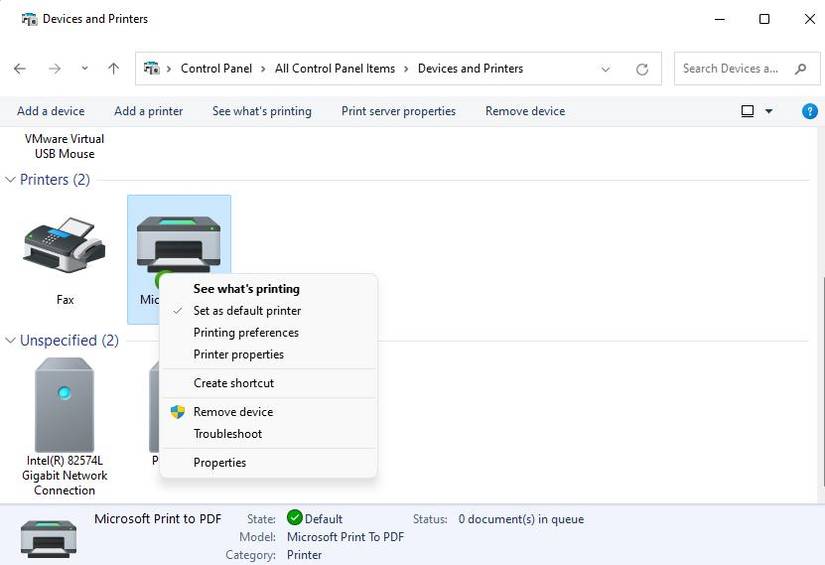This screenshot has height=565, width=825.
Task: Click the Microsoft Print To PDF model text
Action: click(345, 537)
